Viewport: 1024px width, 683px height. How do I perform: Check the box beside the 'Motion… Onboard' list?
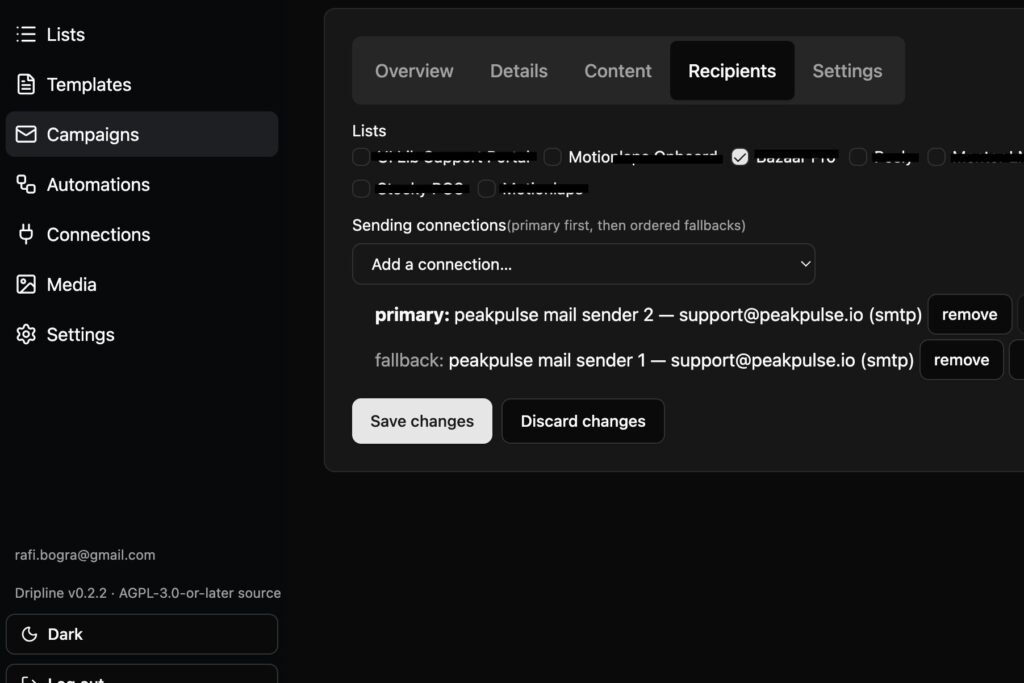(x=552, y=157)
